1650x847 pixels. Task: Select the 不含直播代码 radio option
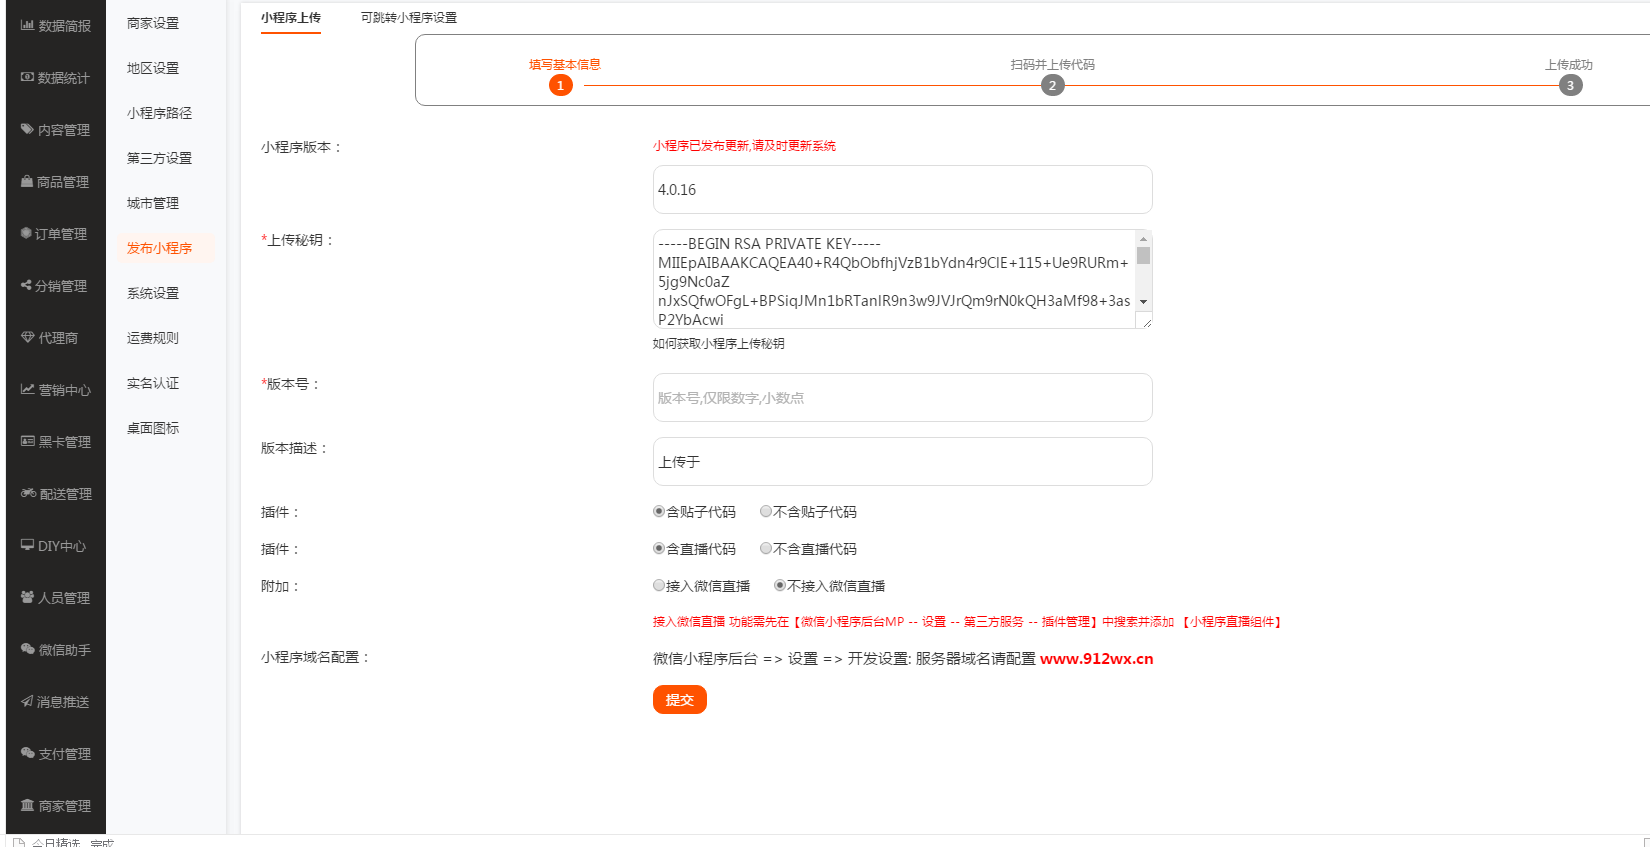click(x=766, y=549)
